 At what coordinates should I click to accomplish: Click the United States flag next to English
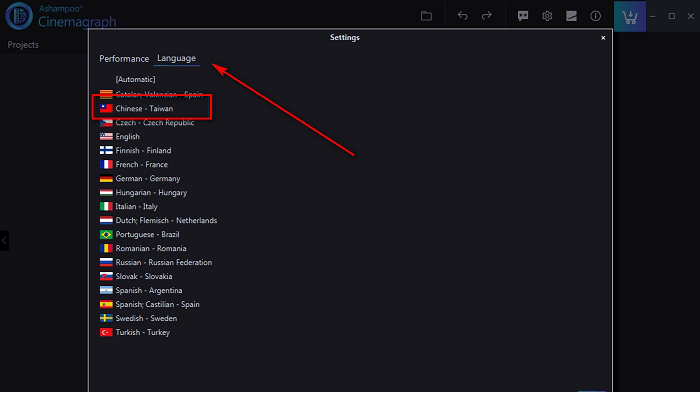click(x=106, y=137)
